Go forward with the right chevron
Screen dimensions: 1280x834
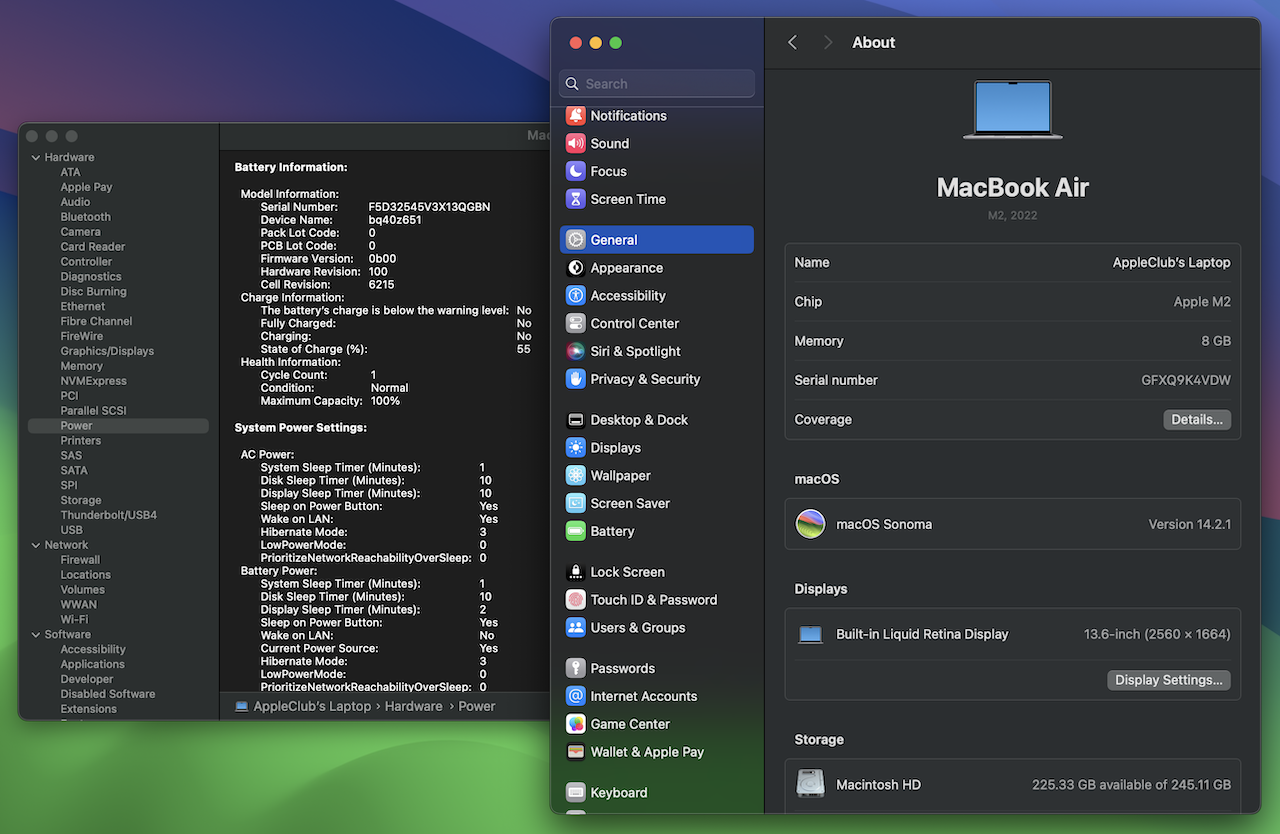point(827,42)
